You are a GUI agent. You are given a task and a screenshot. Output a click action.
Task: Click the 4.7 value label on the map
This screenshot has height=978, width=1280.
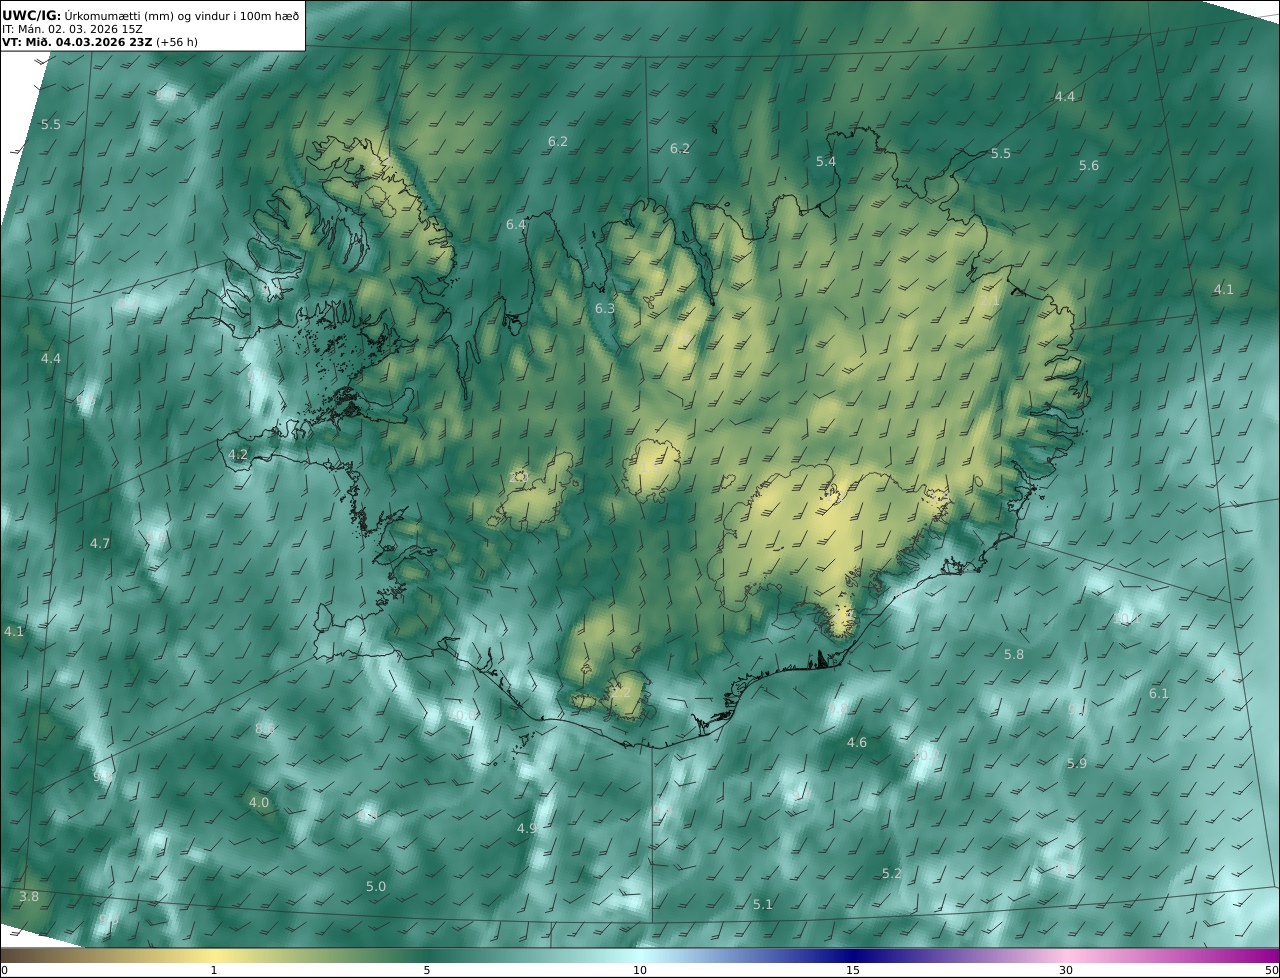tap(100, 543)
